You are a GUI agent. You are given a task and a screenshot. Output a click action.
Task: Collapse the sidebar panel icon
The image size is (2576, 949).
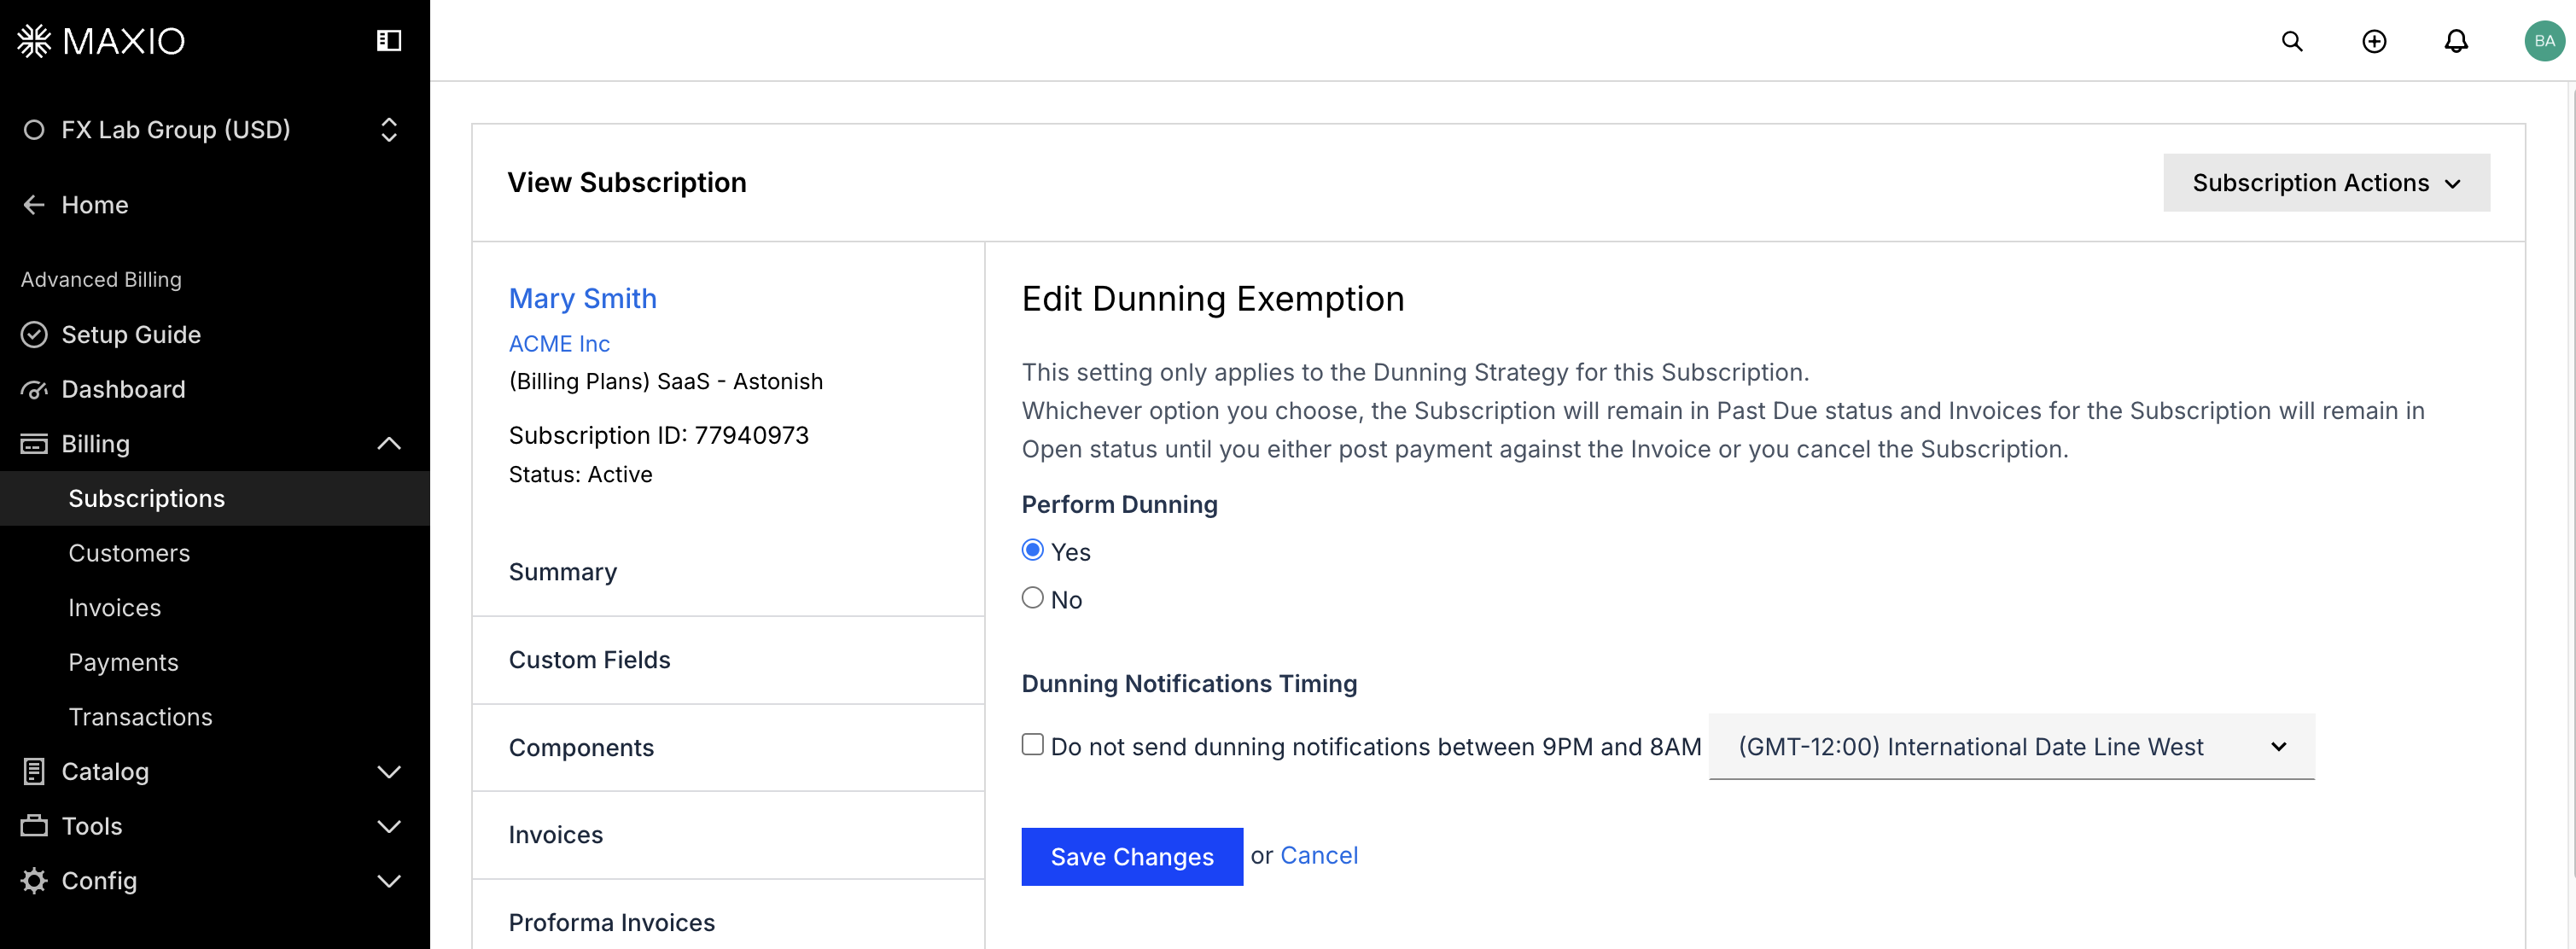coord(389,41)
